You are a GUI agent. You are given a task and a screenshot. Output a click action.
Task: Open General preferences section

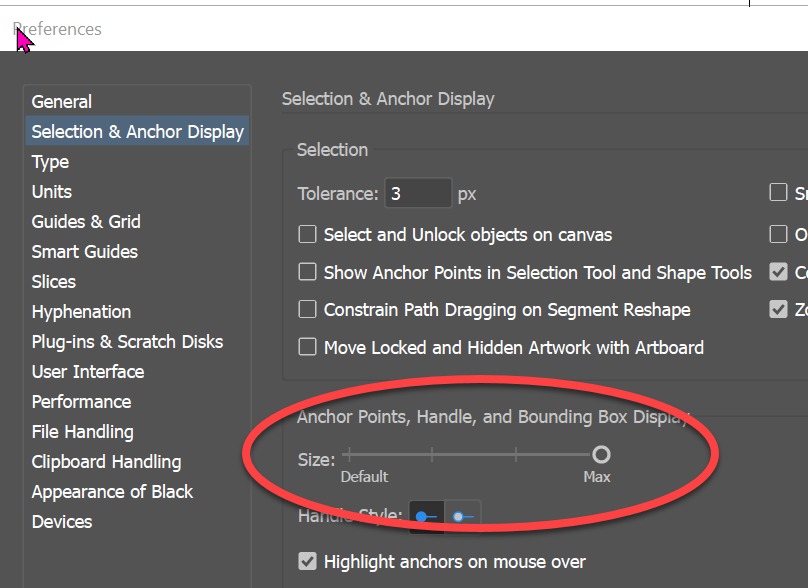(x=62, y=101)
